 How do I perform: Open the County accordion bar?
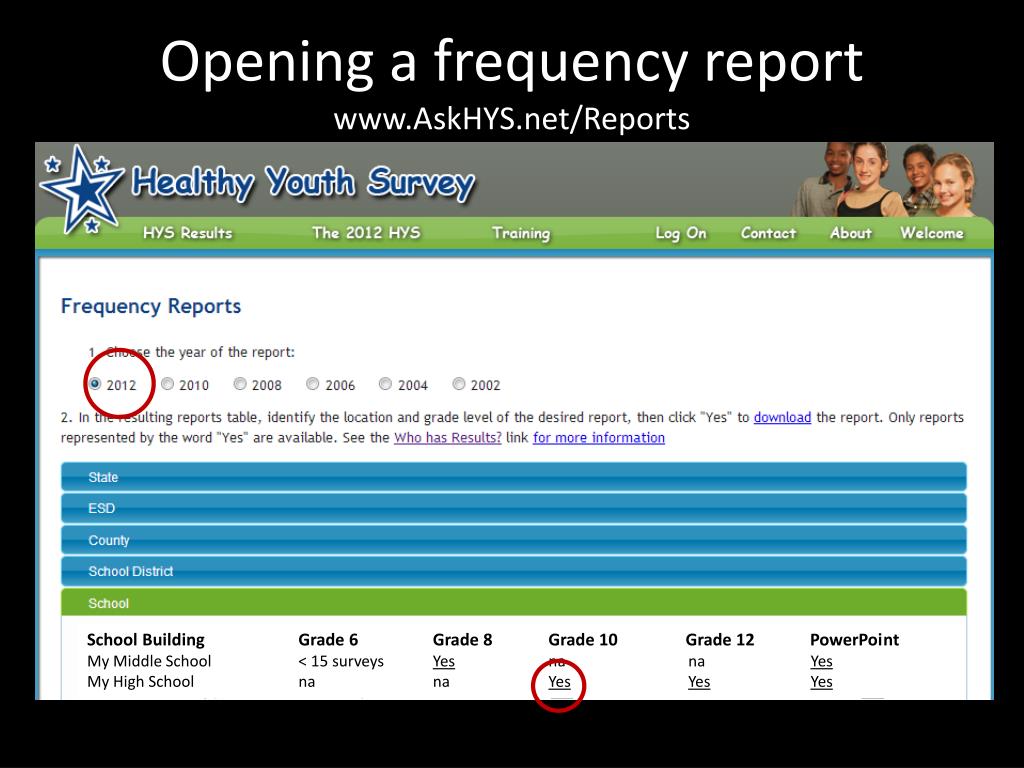tap(513, 540)
